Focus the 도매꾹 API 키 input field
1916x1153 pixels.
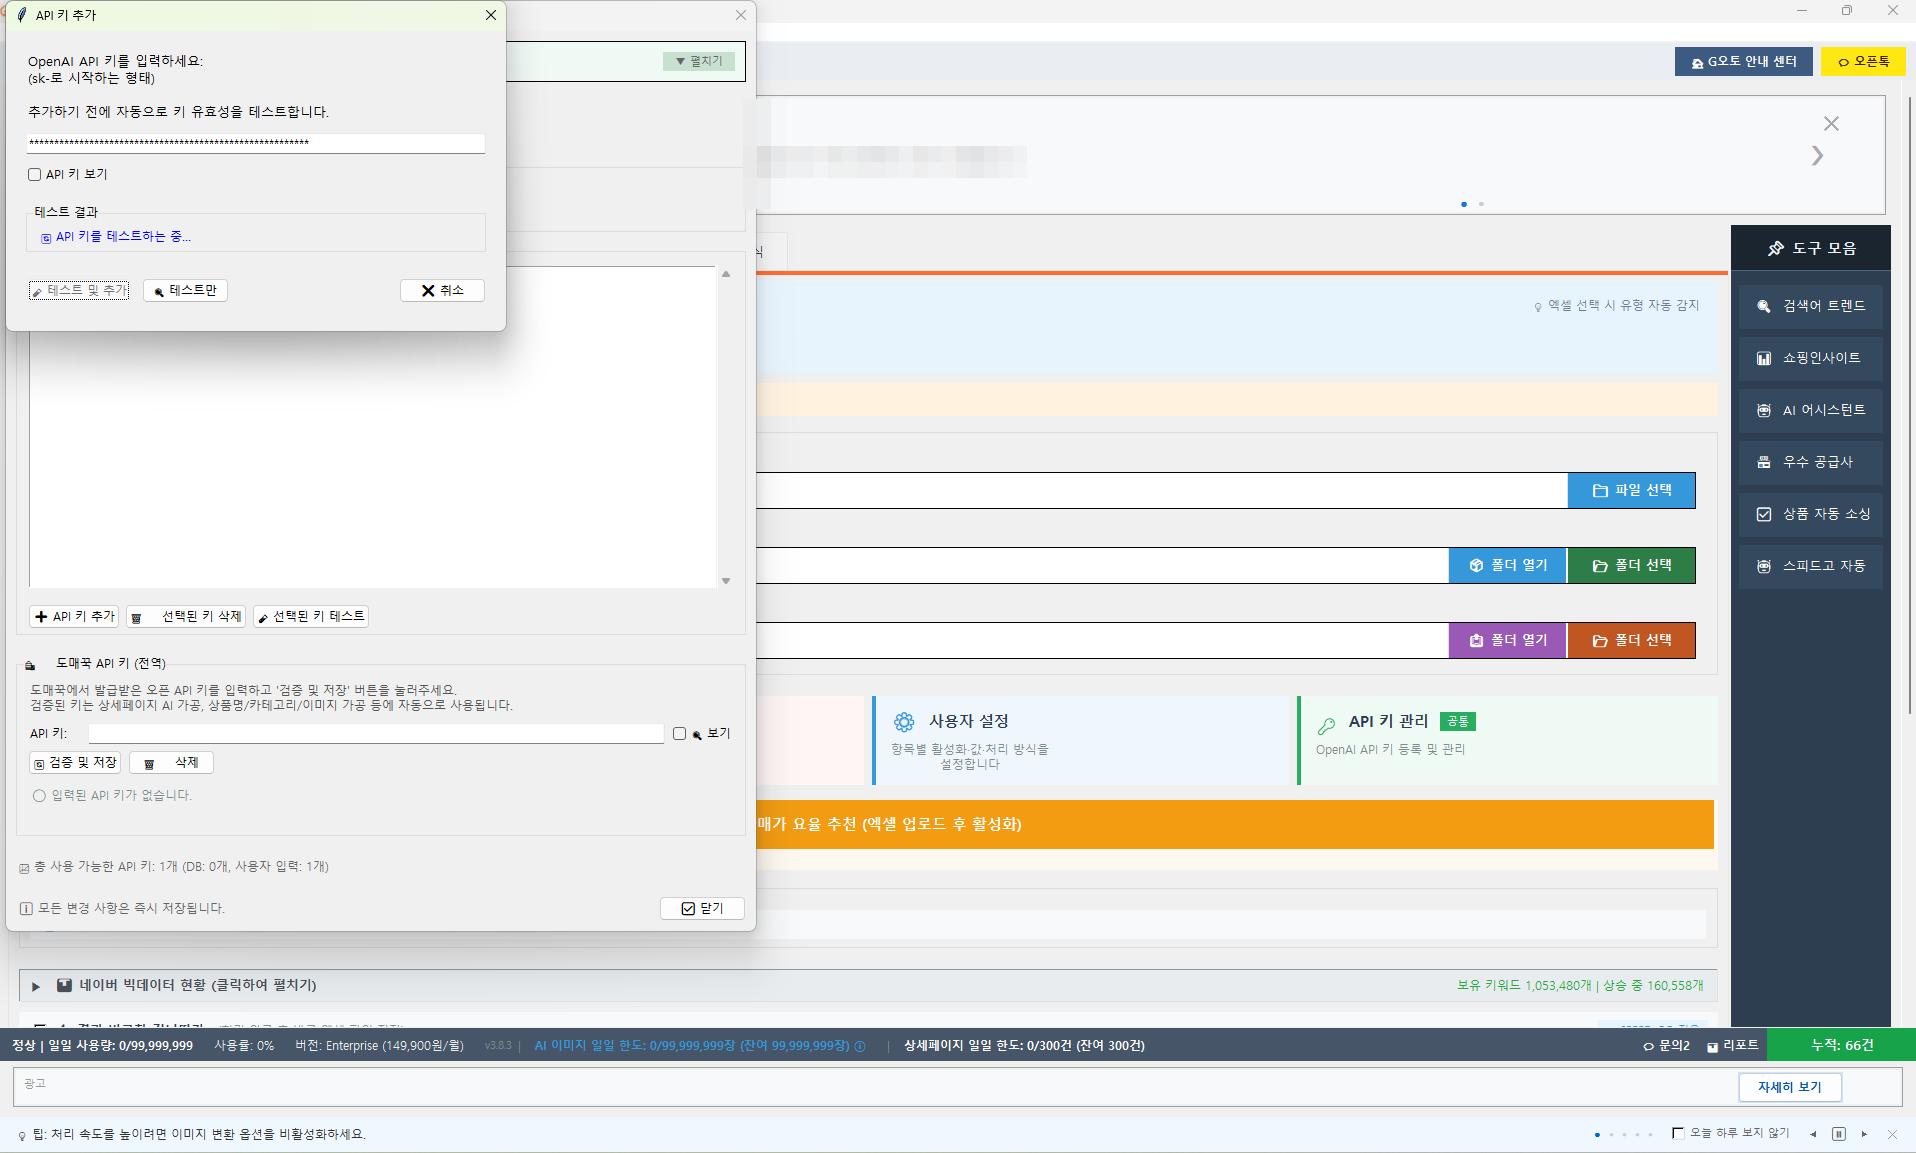pyautogui.click(x=376, y=734)
